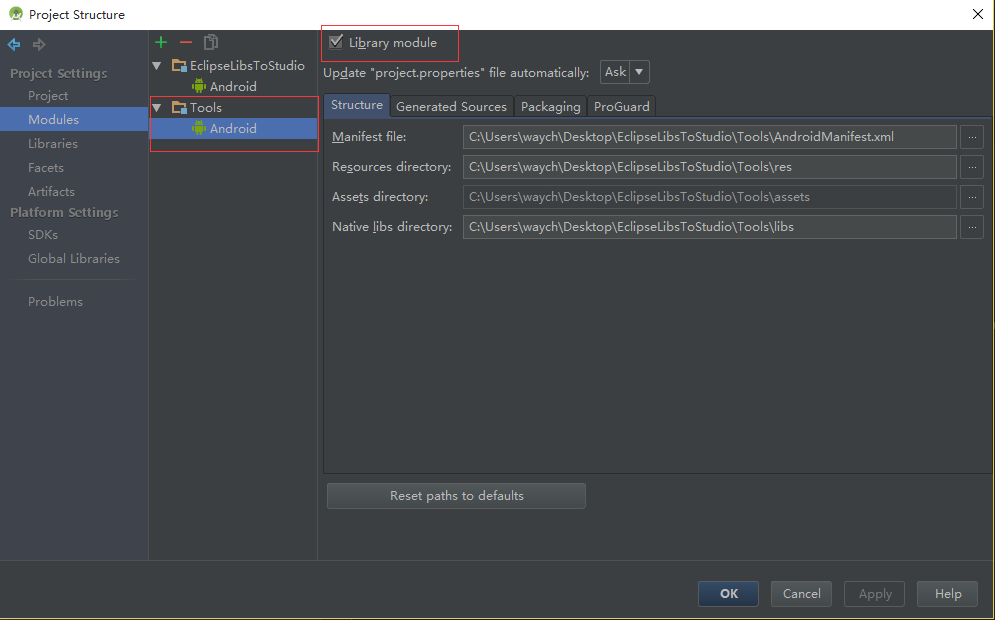This screenshot has width=995, height=620.
Task: Click the Native libs directory path field
Action: click(709, 227)
